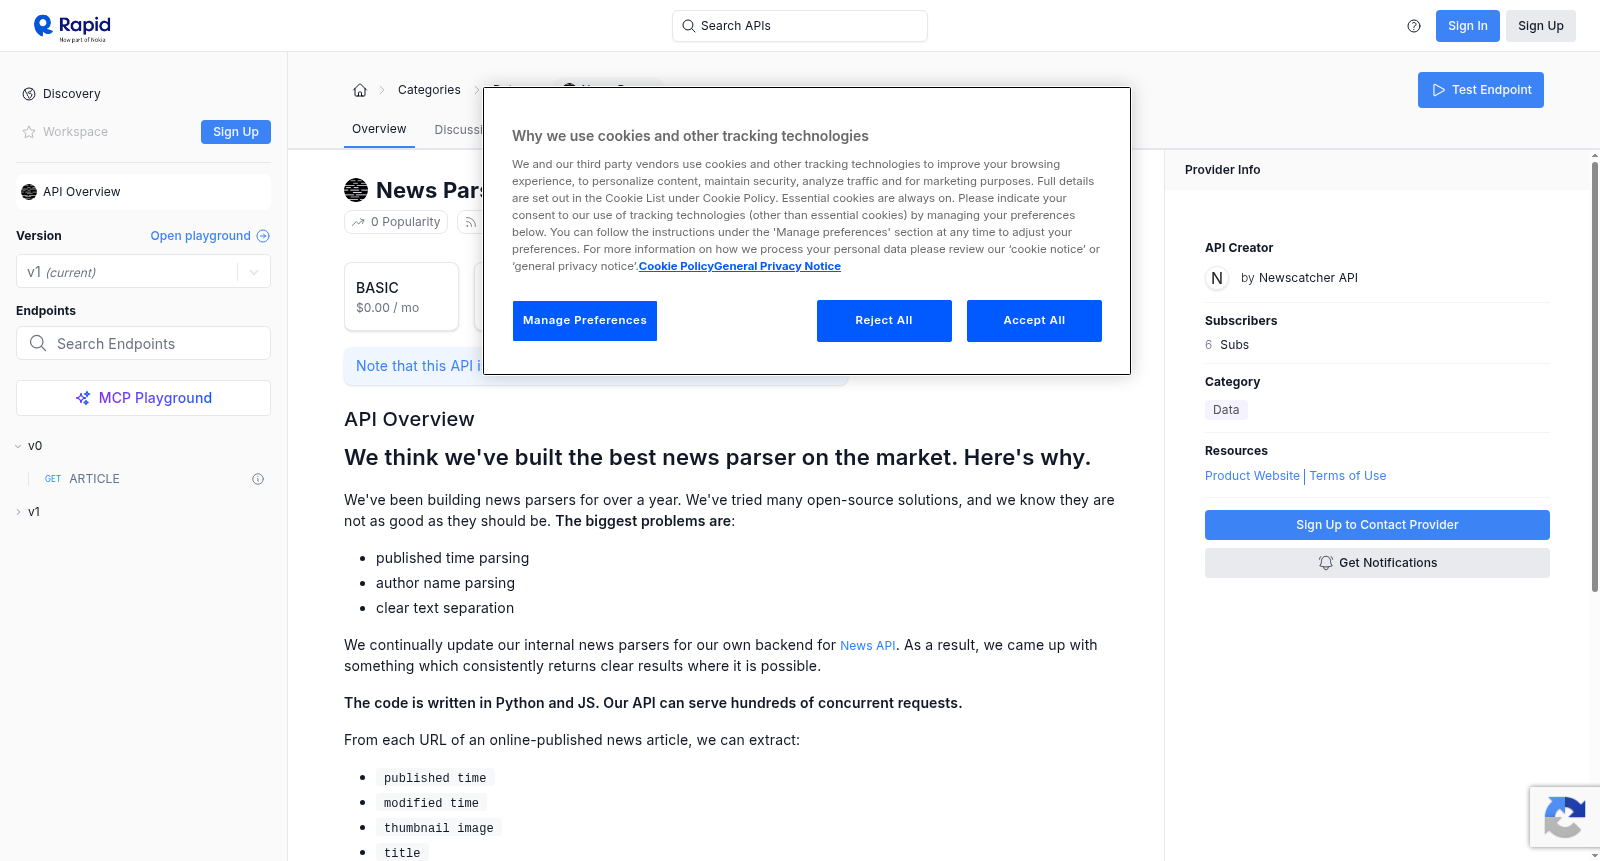Click the Test Endpoint button
Screen dimensions: 1600x861
1481,90
